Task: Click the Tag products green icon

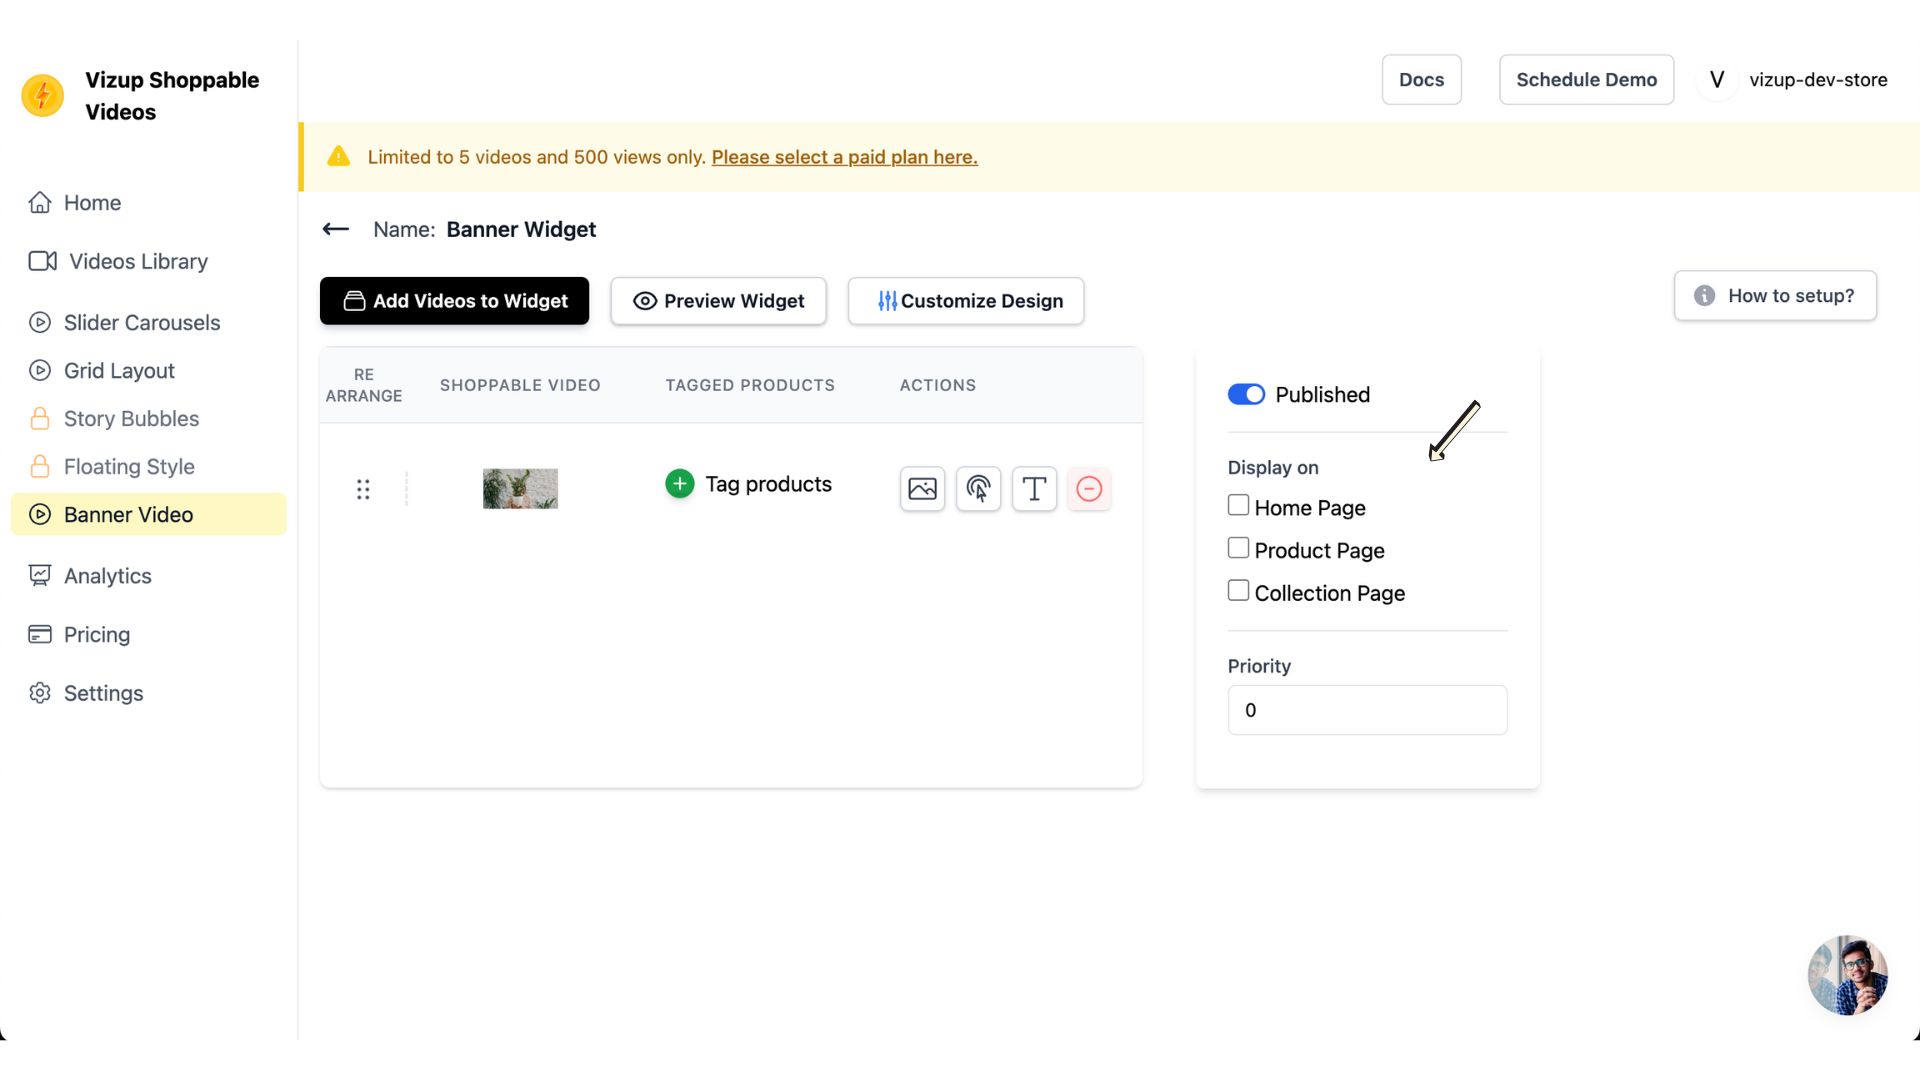Action: tap(679, 483)
